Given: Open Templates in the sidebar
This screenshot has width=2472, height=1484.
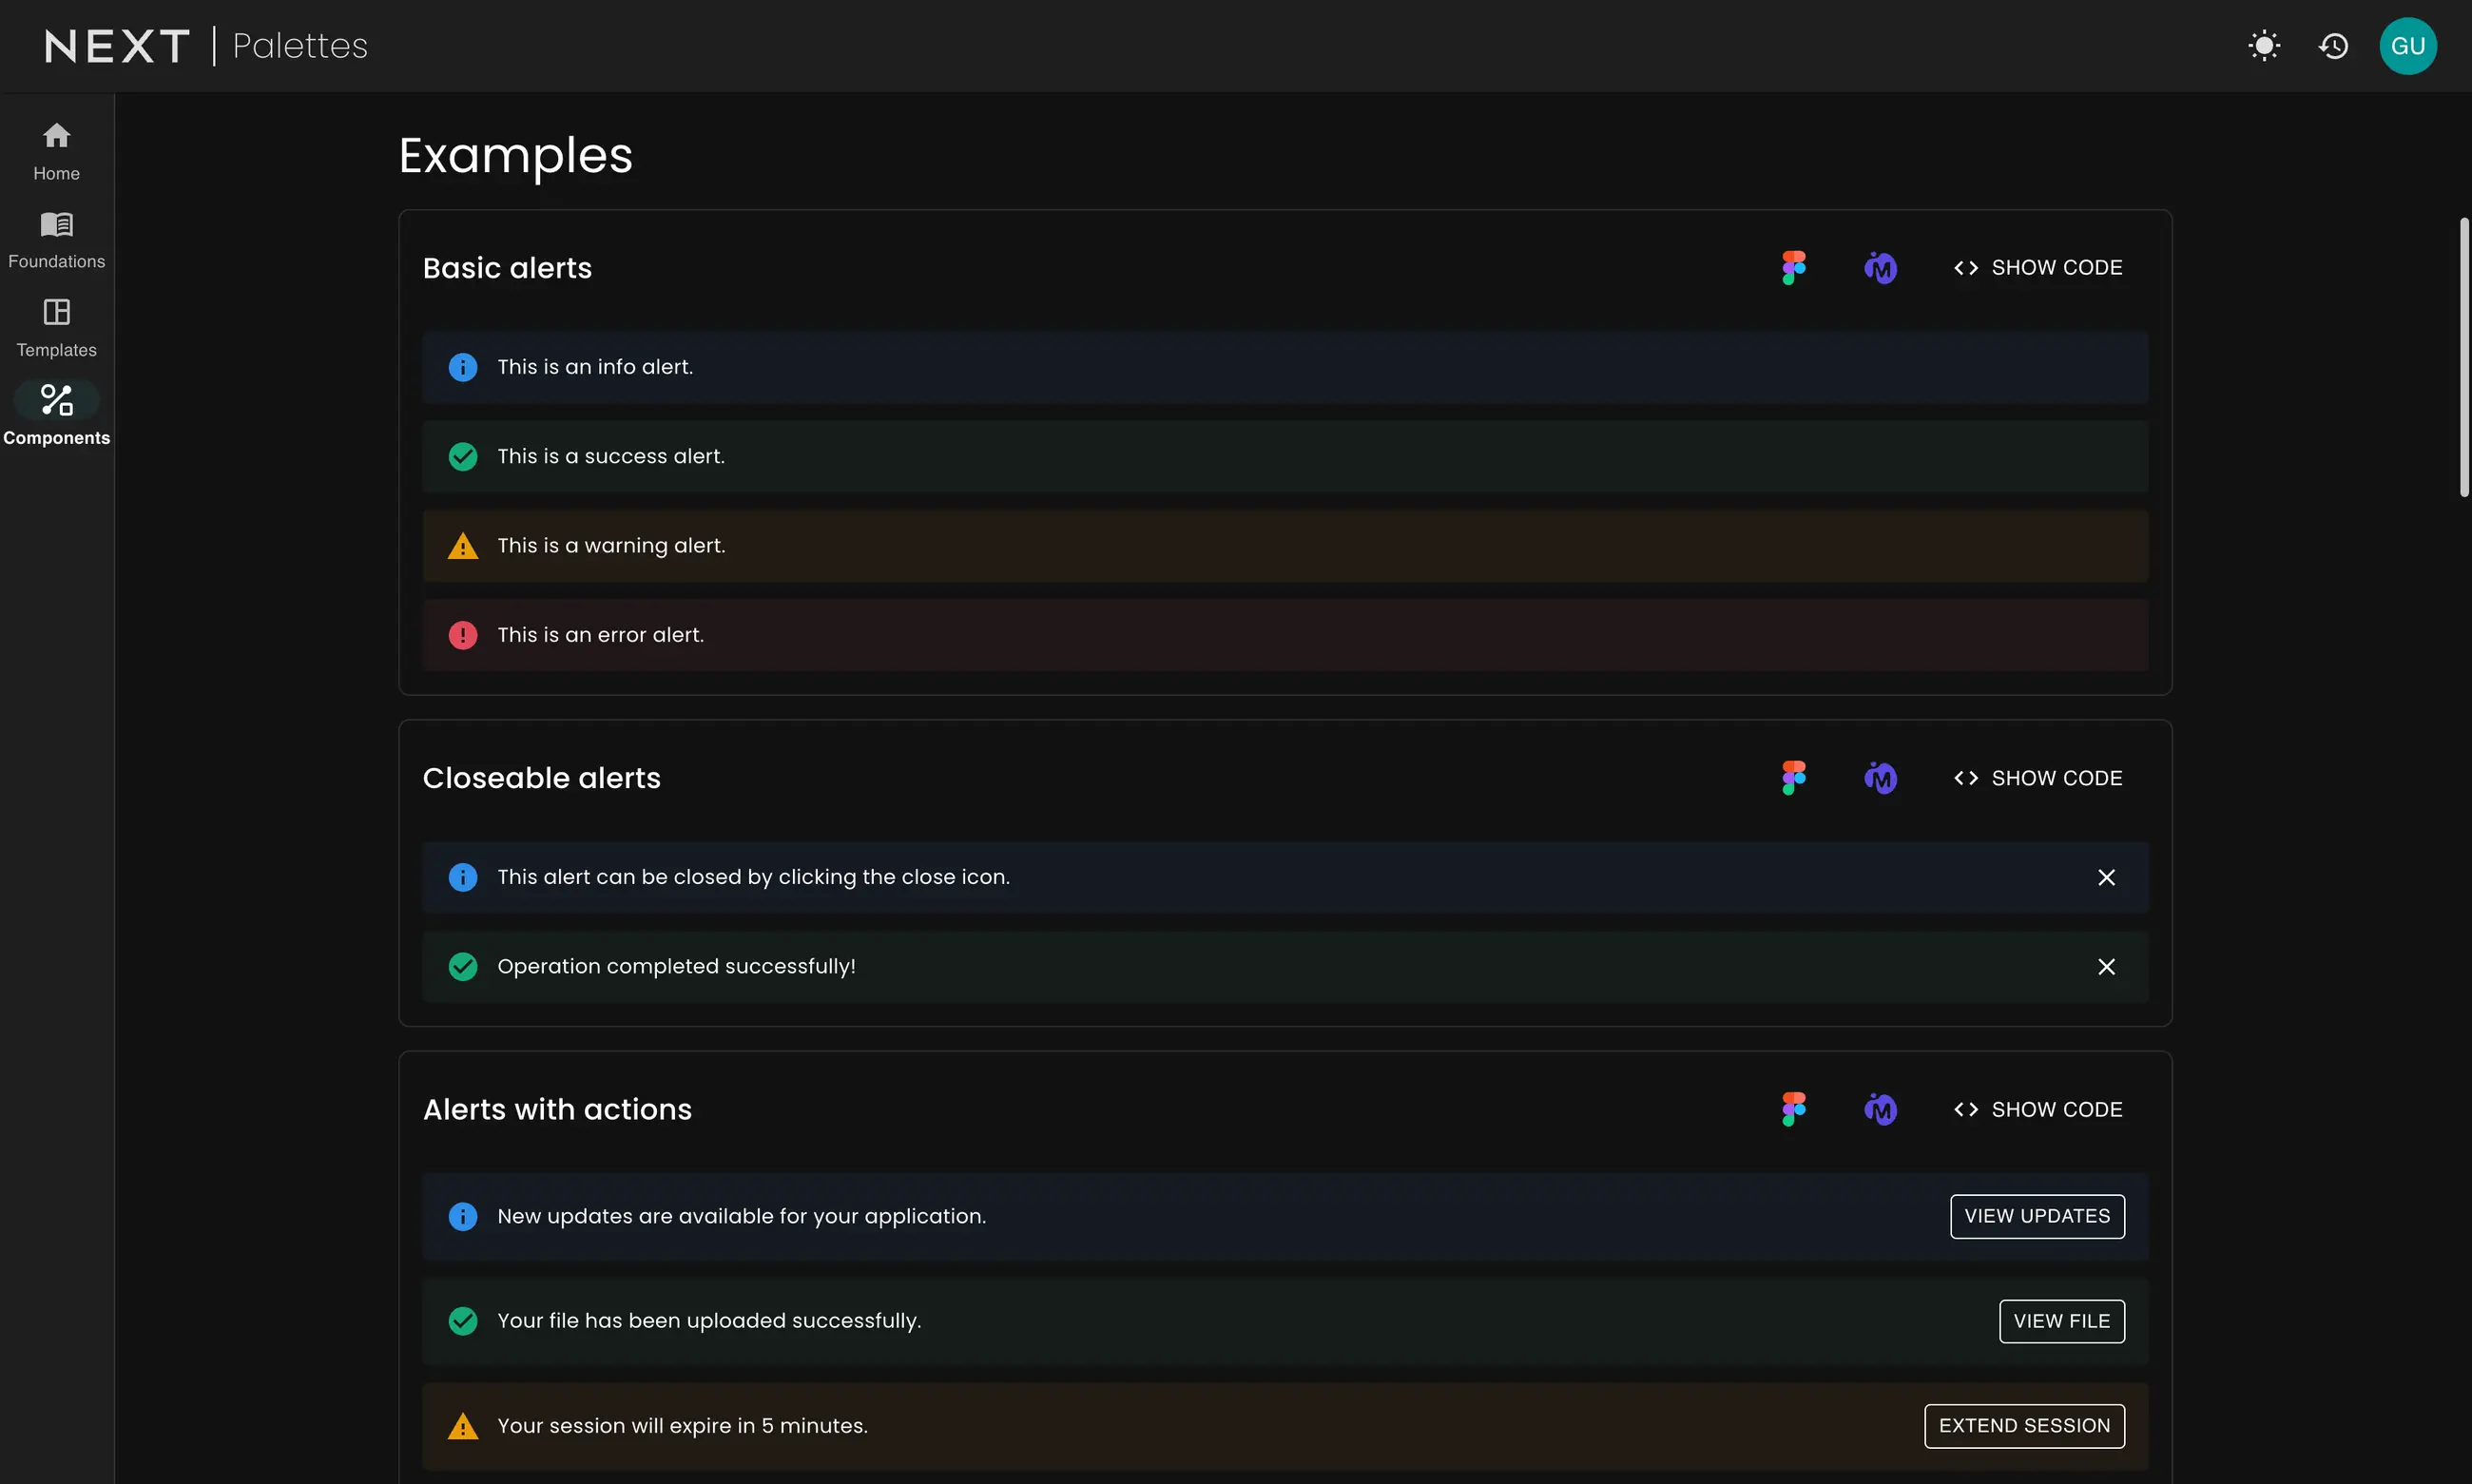Looking at the screenshot, I should [57, 328].
